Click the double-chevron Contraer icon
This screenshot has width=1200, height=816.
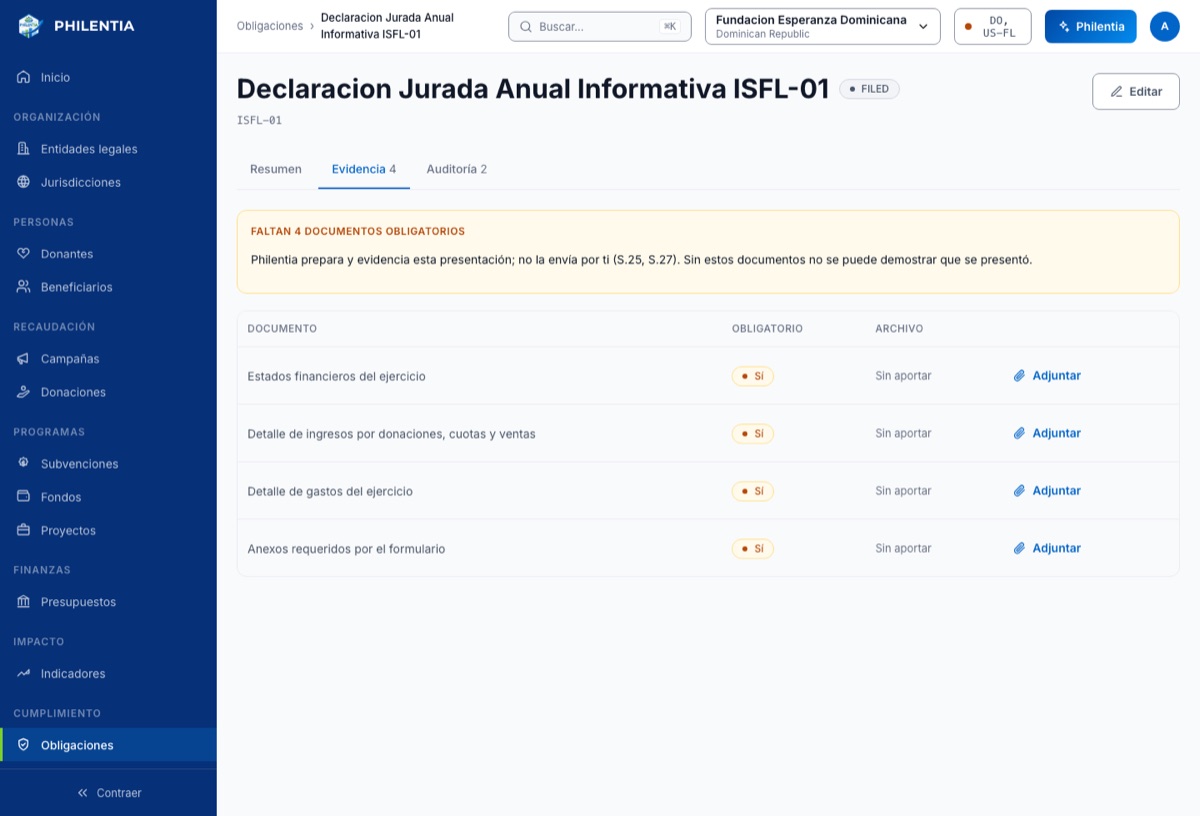pos(83,793)
